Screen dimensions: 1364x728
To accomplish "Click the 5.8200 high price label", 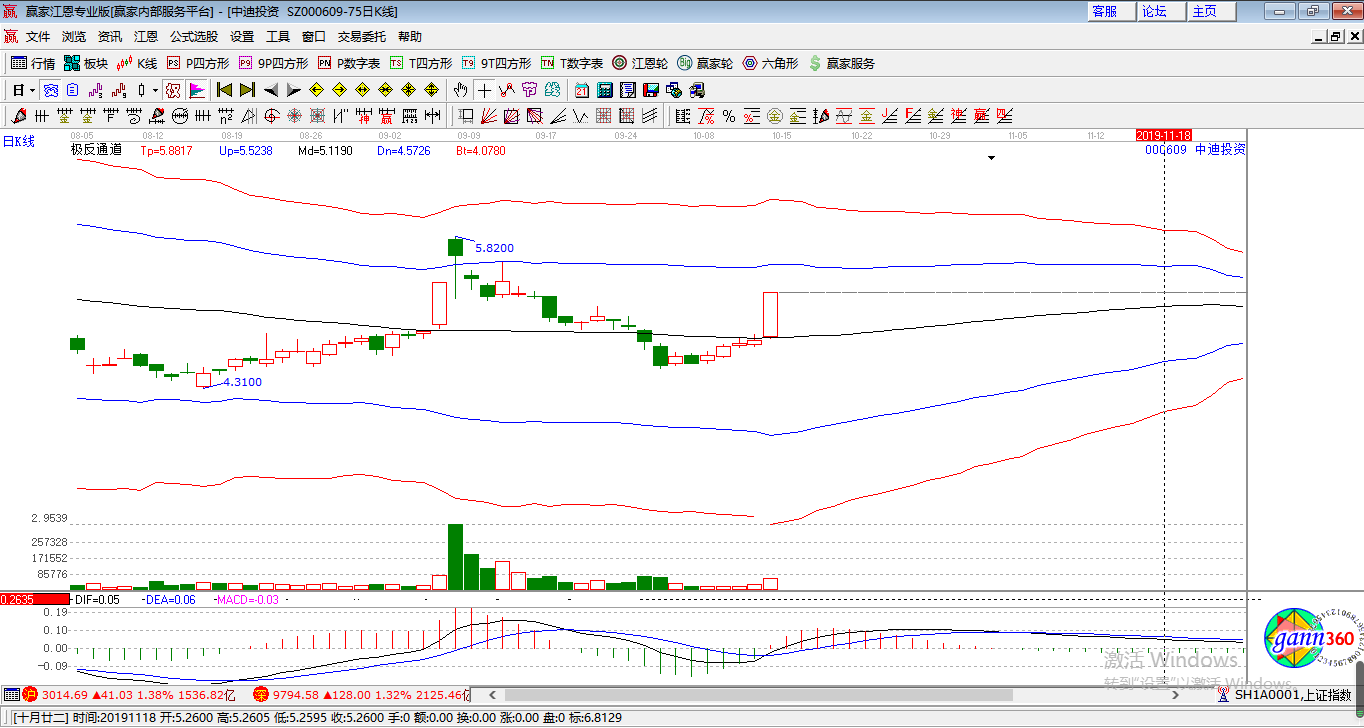I will (x=494, y=248).
